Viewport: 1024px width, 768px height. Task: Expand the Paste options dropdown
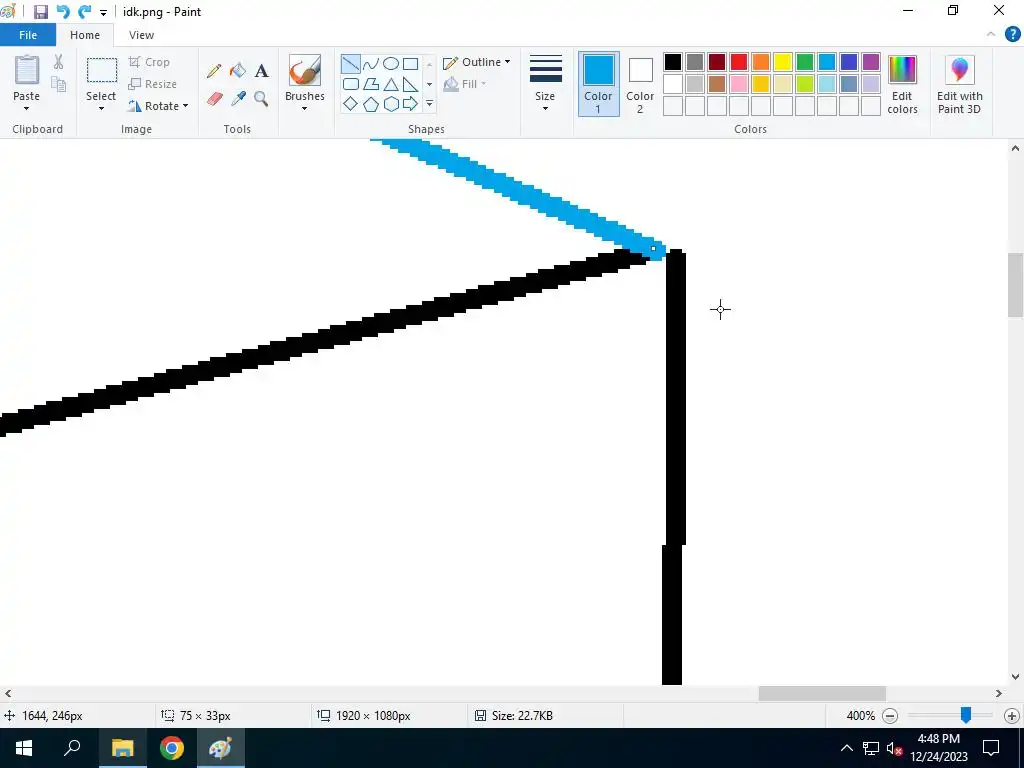pos(27,108)
